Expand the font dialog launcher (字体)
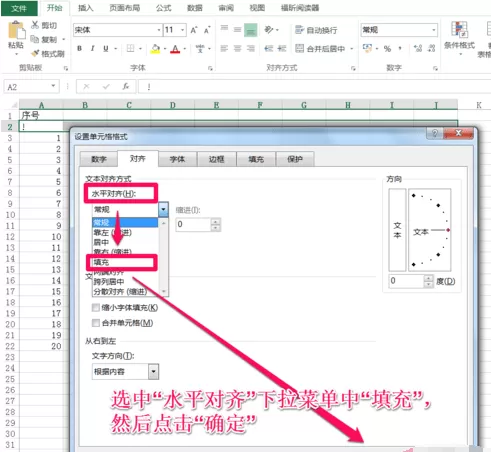The height and width of the screenshot is (452, 491). tap(210, 68)
